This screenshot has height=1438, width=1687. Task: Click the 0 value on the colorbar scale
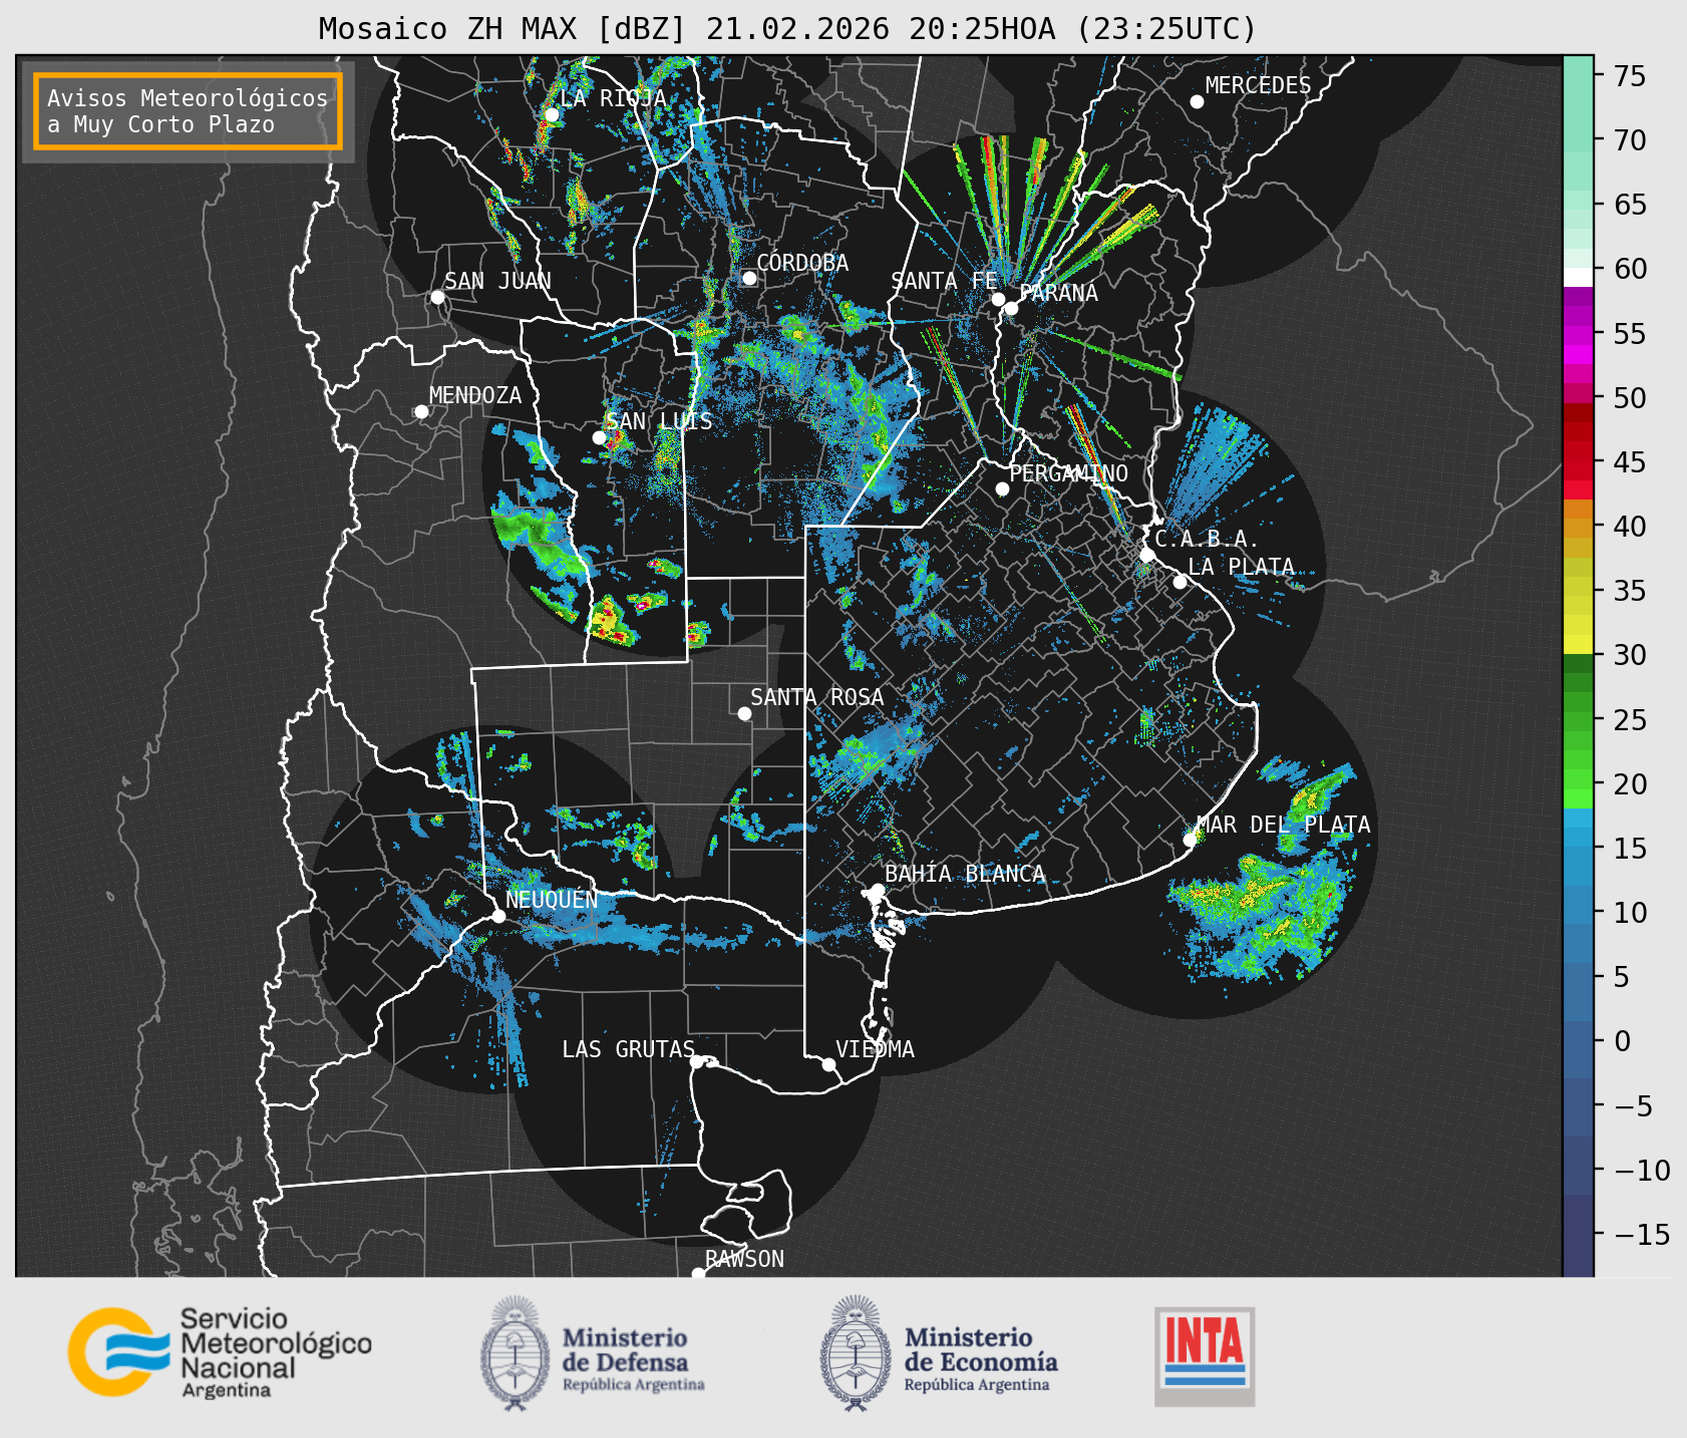pos(1622,1041)
